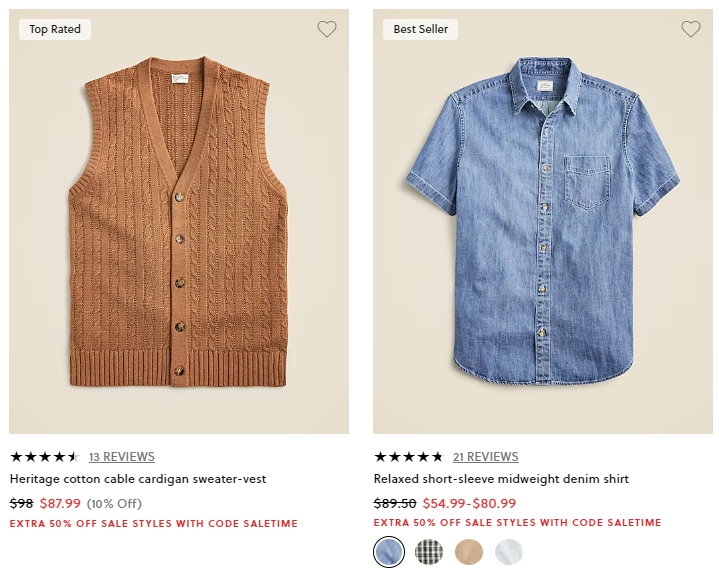Add the denim shirt to wishlist via heart
The height and width of the screenshot is (582, 719).
point(691,29)
